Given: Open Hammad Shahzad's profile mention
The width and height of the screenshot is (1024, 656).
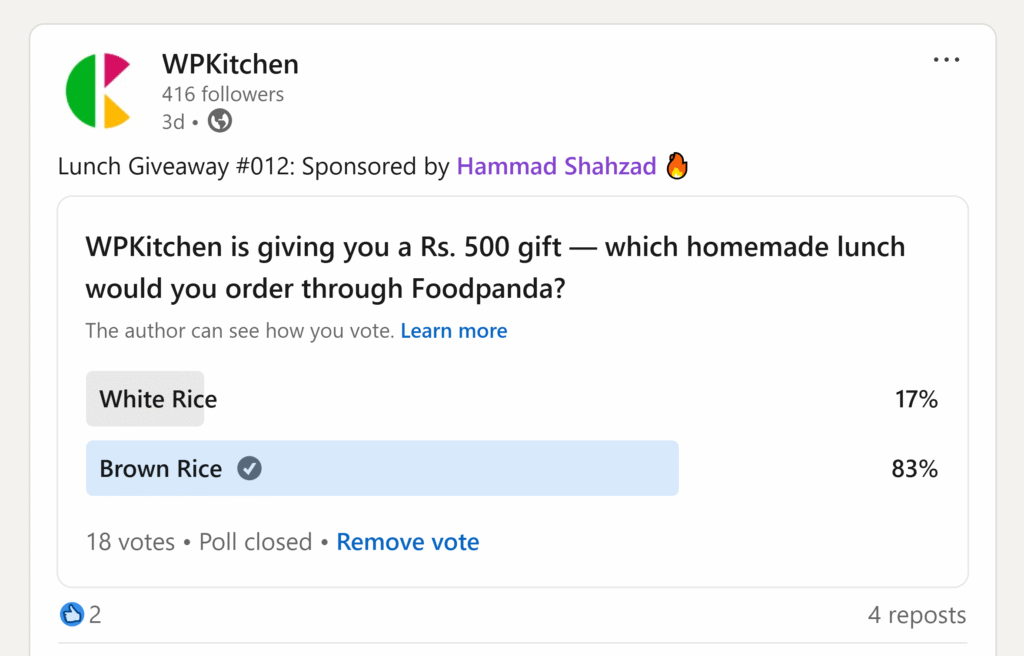Looking at the screenshot, I should click(556, 166).
